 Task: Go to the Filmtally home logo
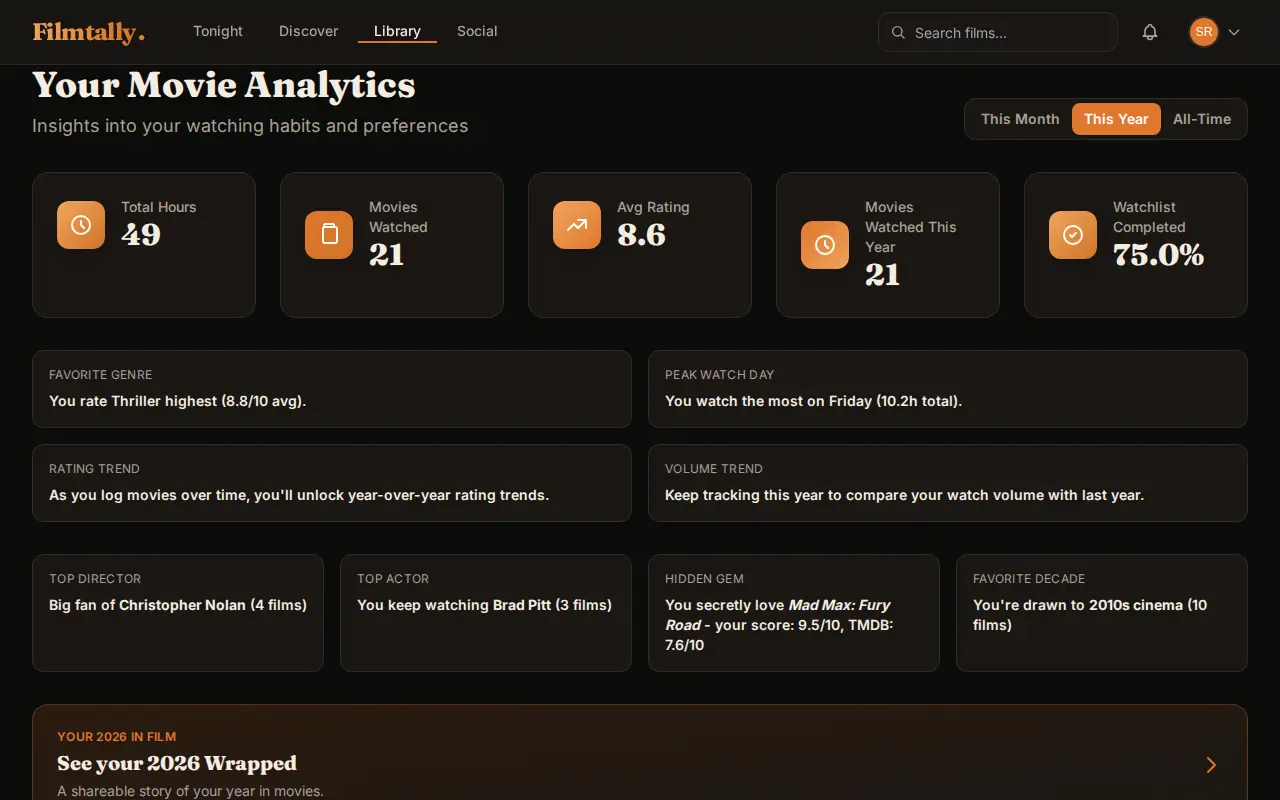tap(89, 32)
